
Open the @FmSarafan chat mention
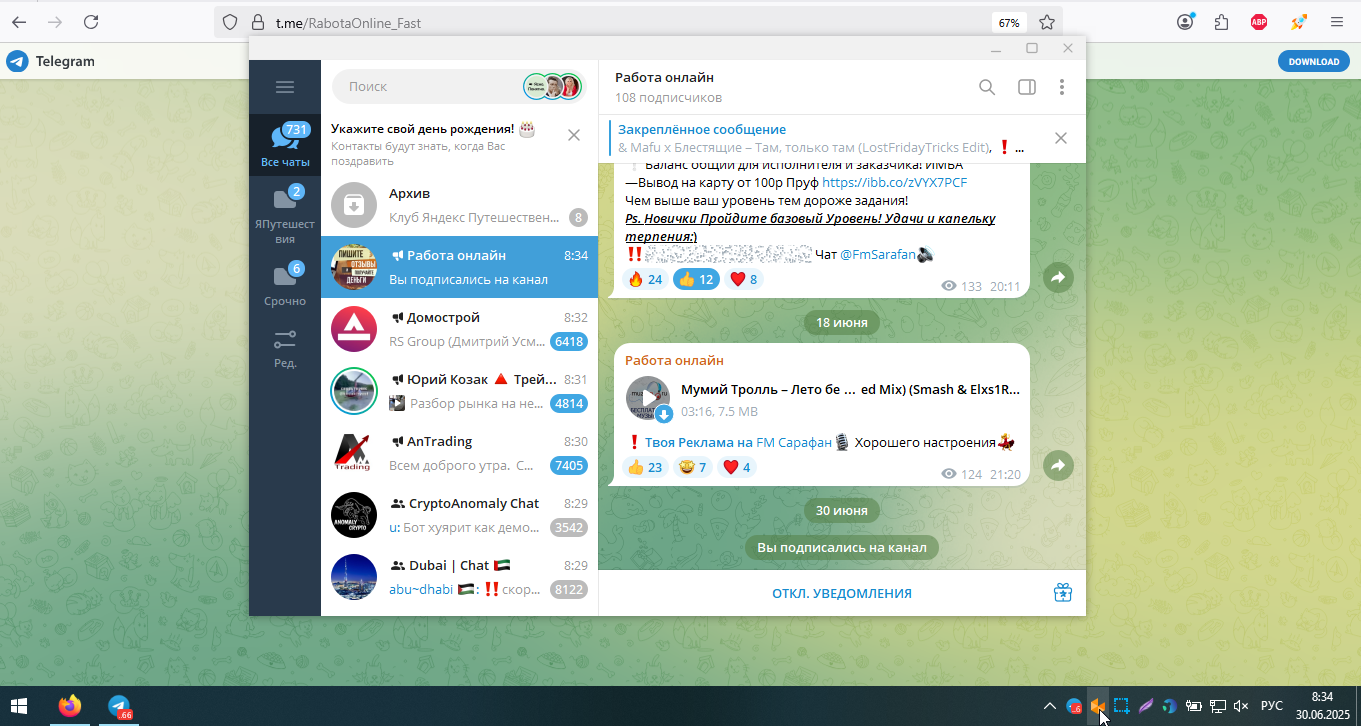tap(878, 255)
